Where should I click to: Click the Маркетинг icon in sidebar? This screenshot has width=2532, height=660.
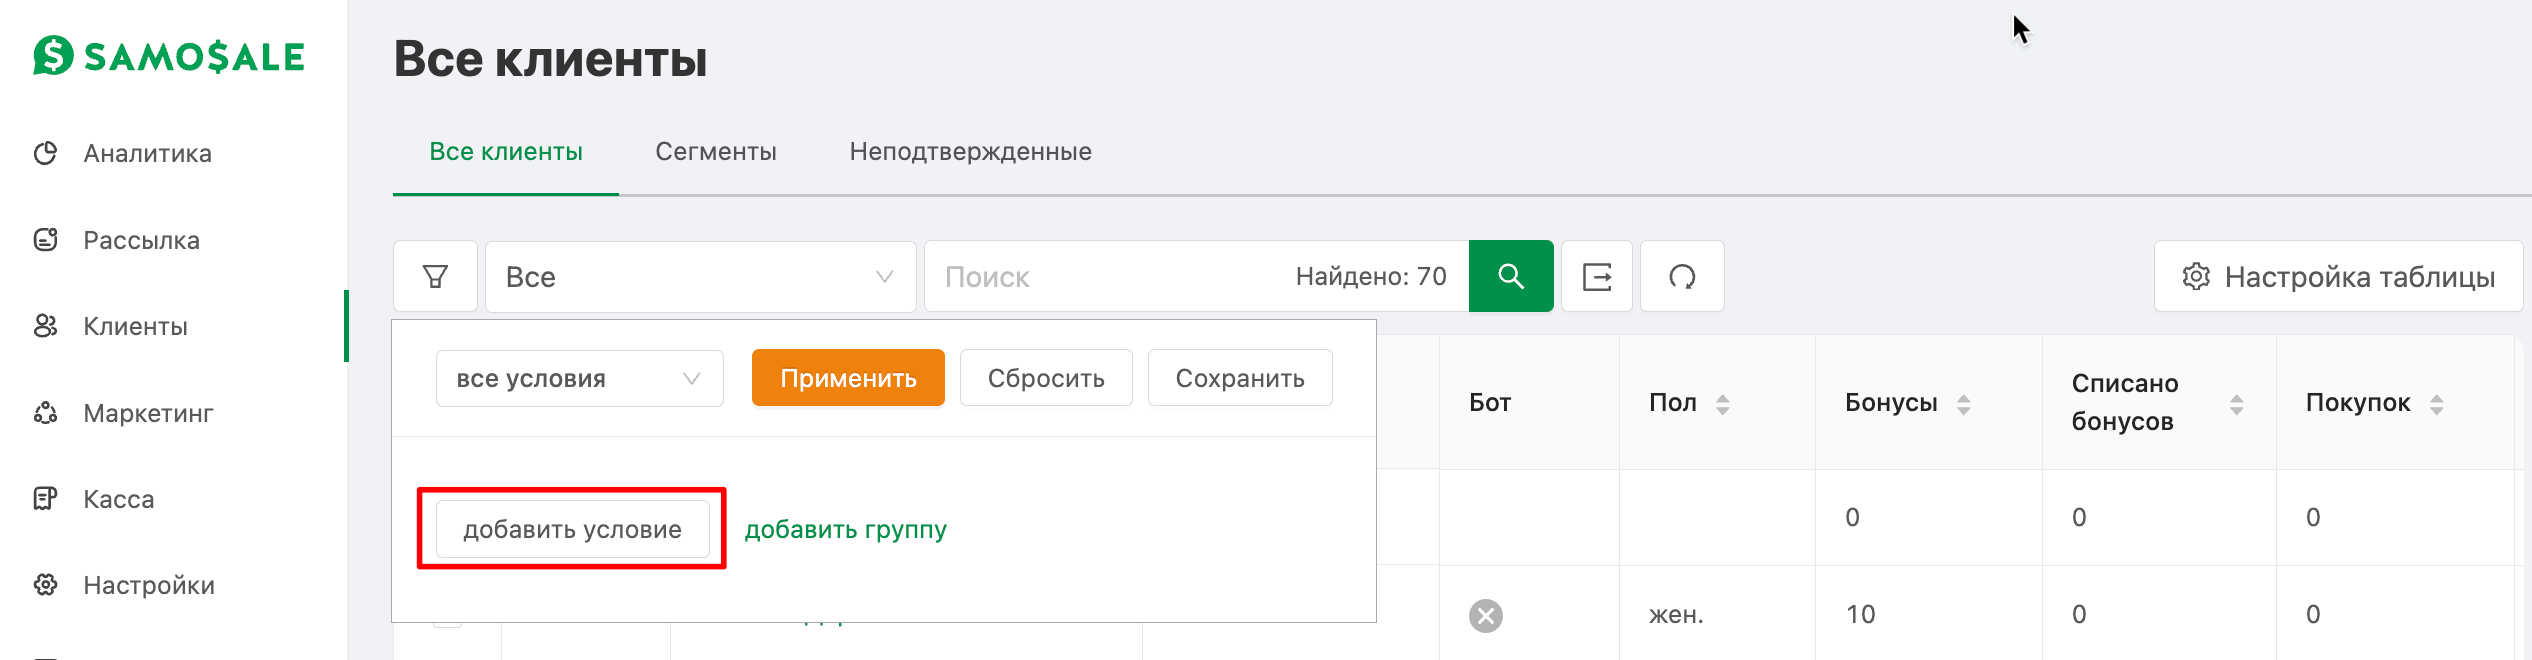46,413
